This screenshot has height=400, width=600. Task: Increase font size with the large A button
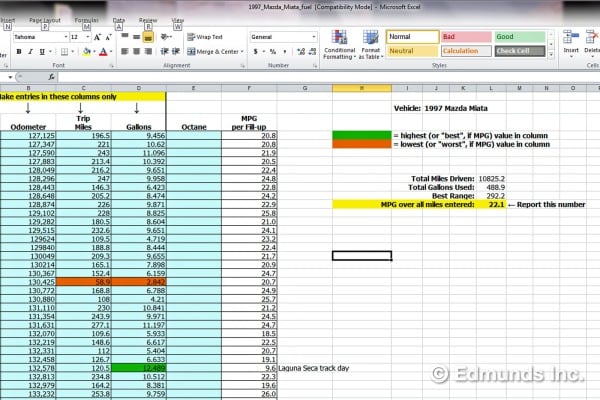pyautogui.click(x=97, y=37)
